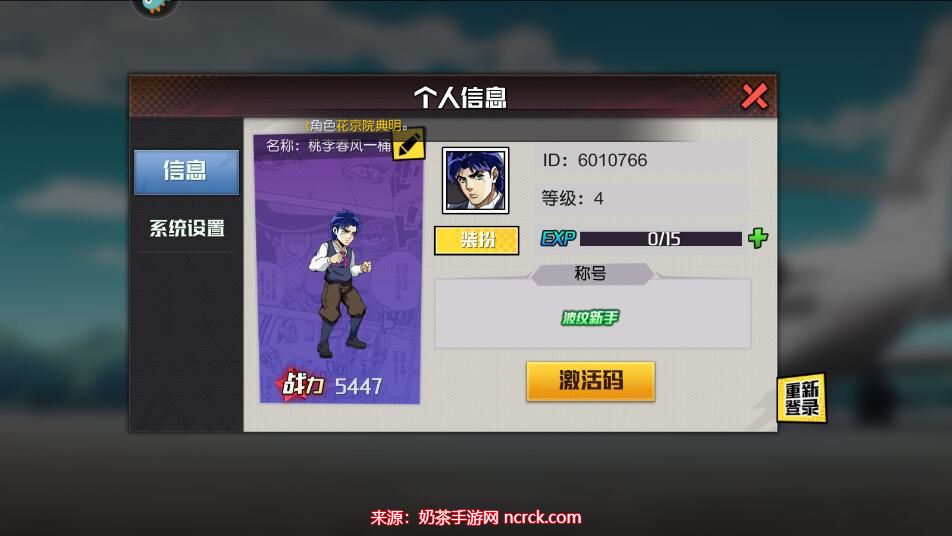
Task: Click the EXP progress bar showing 0/15
Action: 661,239
